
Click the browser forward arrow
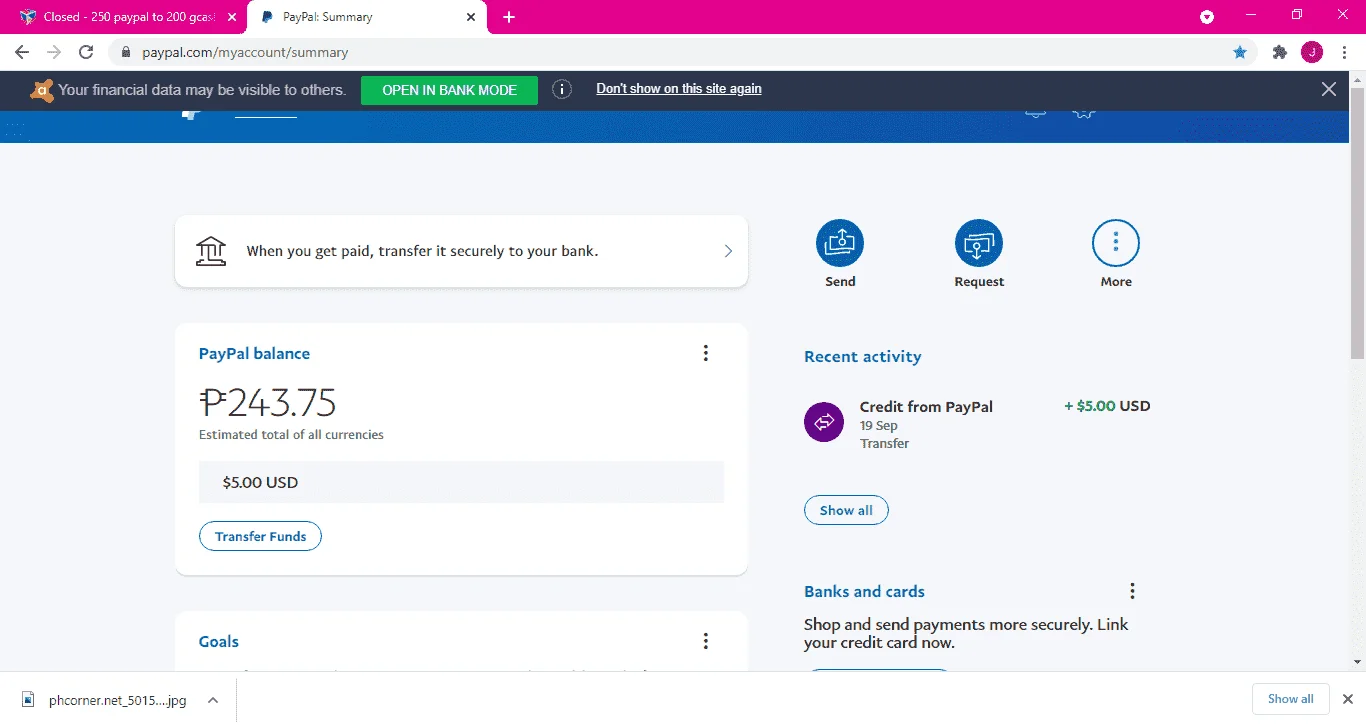[x=54, y=52]
